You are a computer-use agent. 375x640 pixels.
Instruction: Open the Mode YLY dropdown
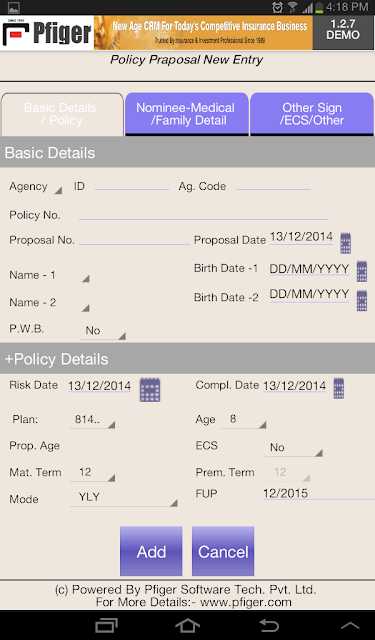(x=124, y=498)
